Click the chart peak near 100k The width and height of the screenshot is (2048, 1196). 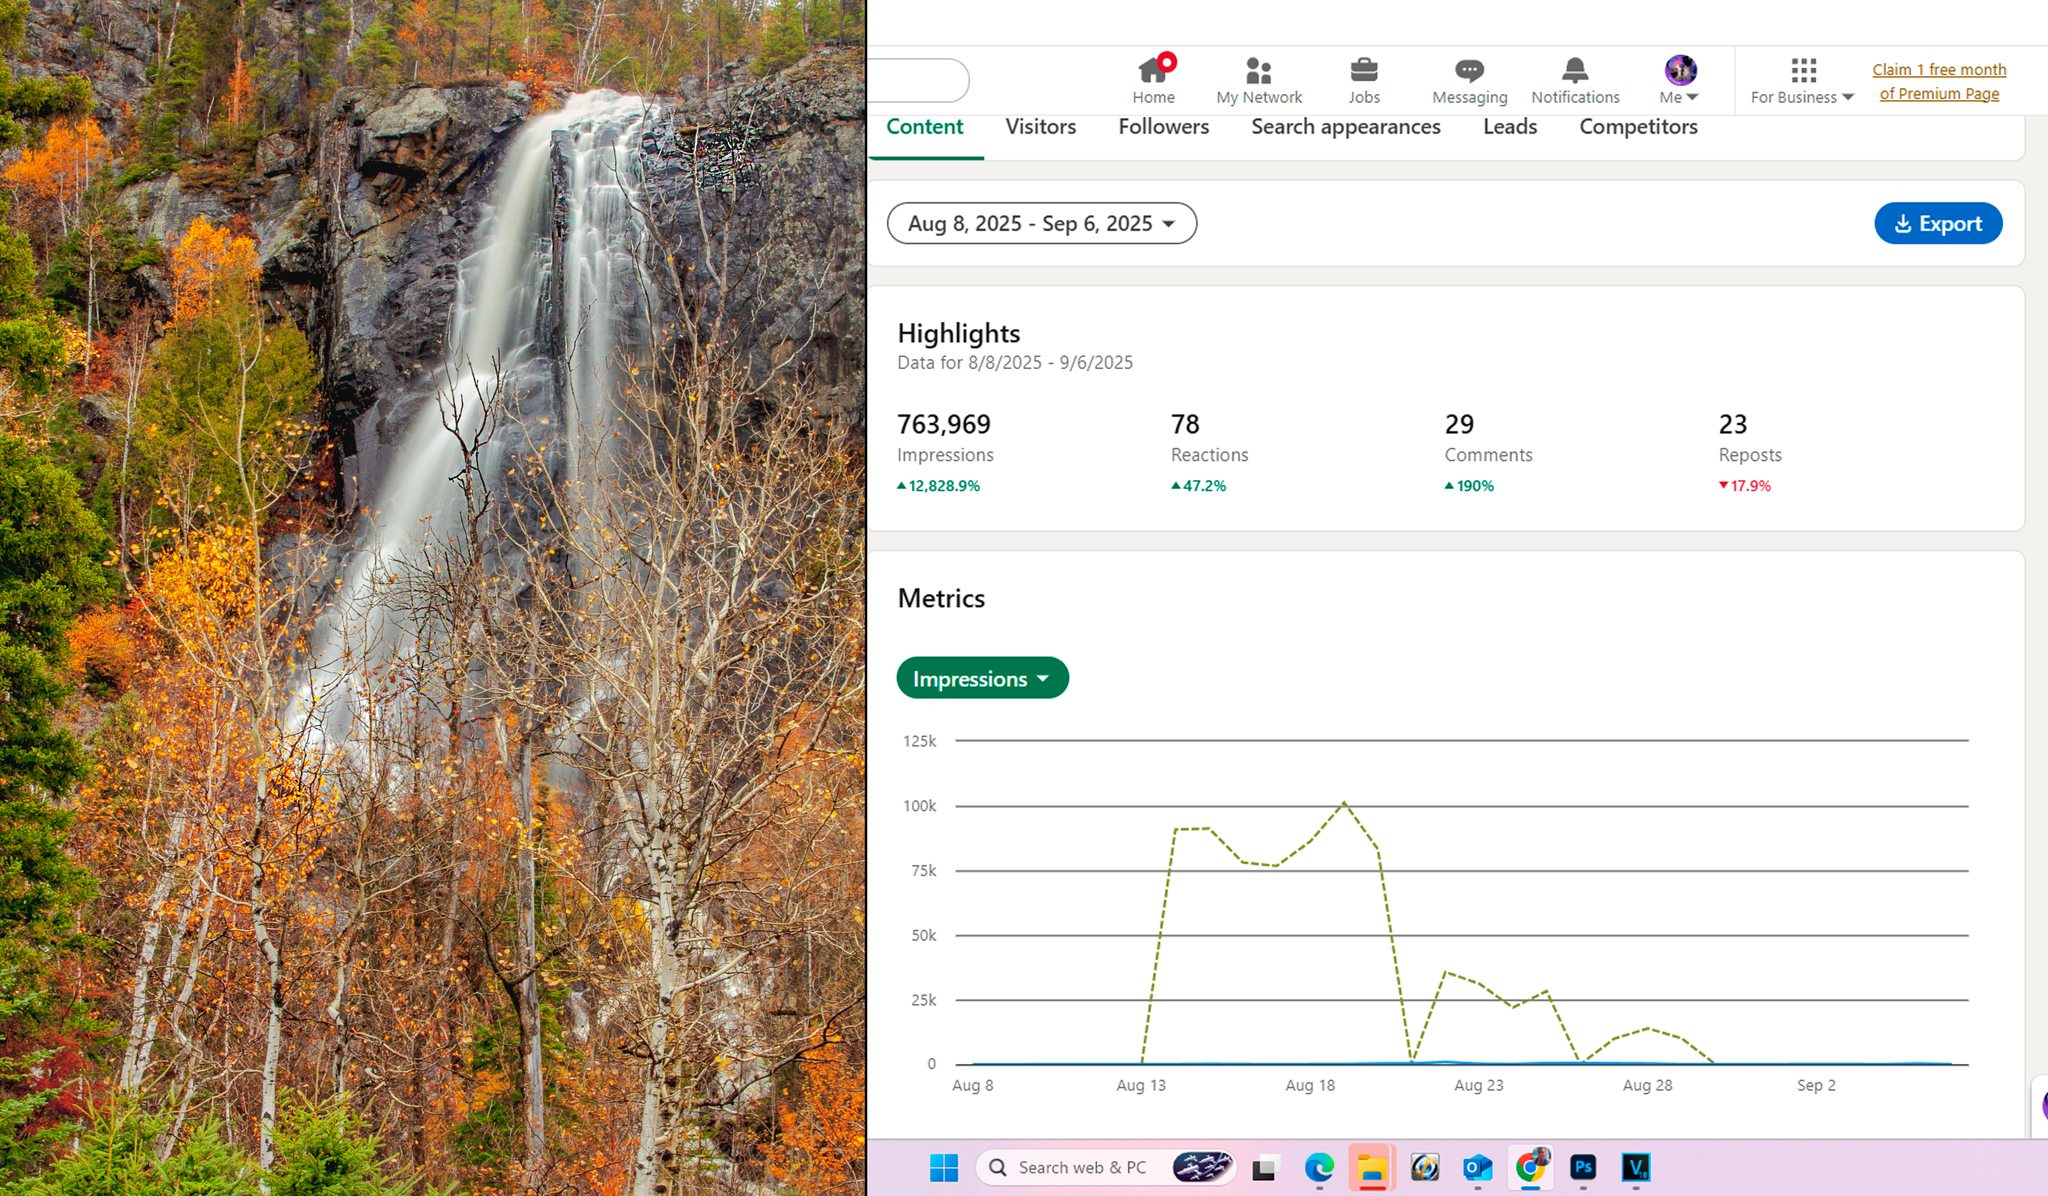point(1343,802)
